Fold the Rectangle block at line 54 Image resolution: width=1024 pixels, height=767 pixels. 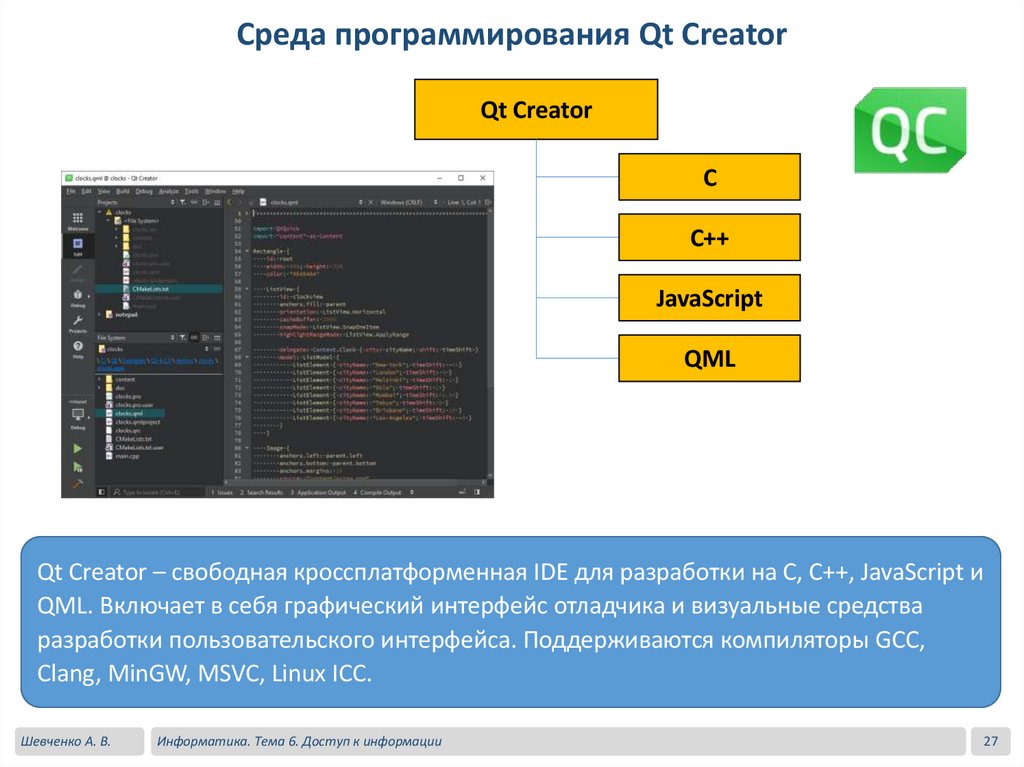click(x=247, y=251)
